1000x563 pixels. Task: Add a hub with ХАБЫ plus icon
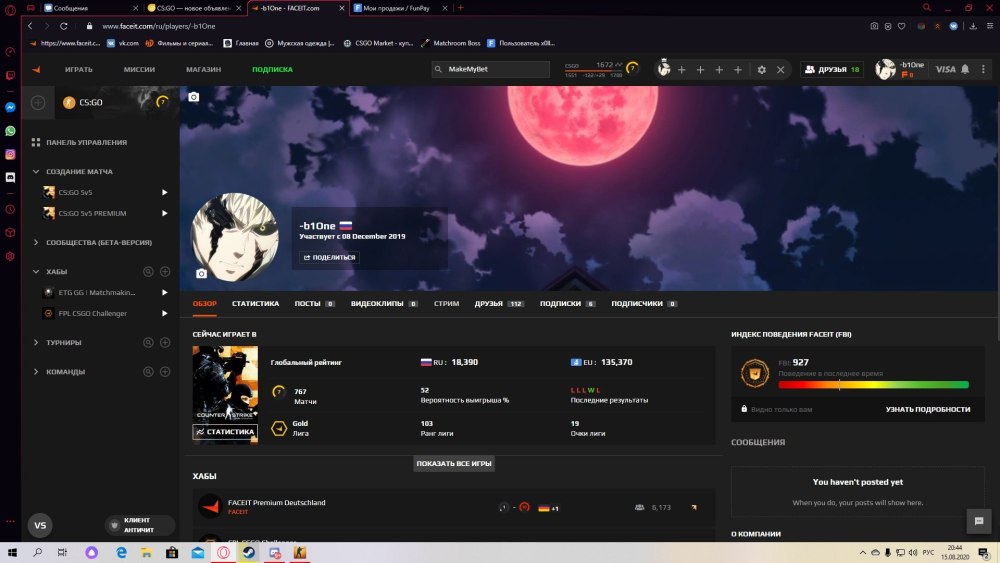pos(165,272)
